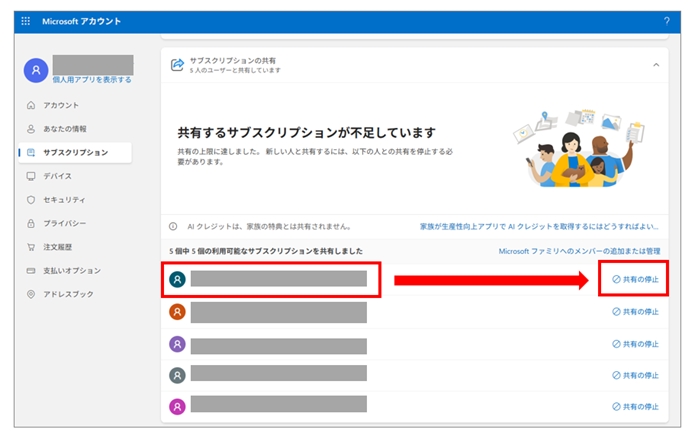Viewport: 698px width, 439px height.
Task: Click the purple user avatar icon
Action: click(x=177, y=344)
